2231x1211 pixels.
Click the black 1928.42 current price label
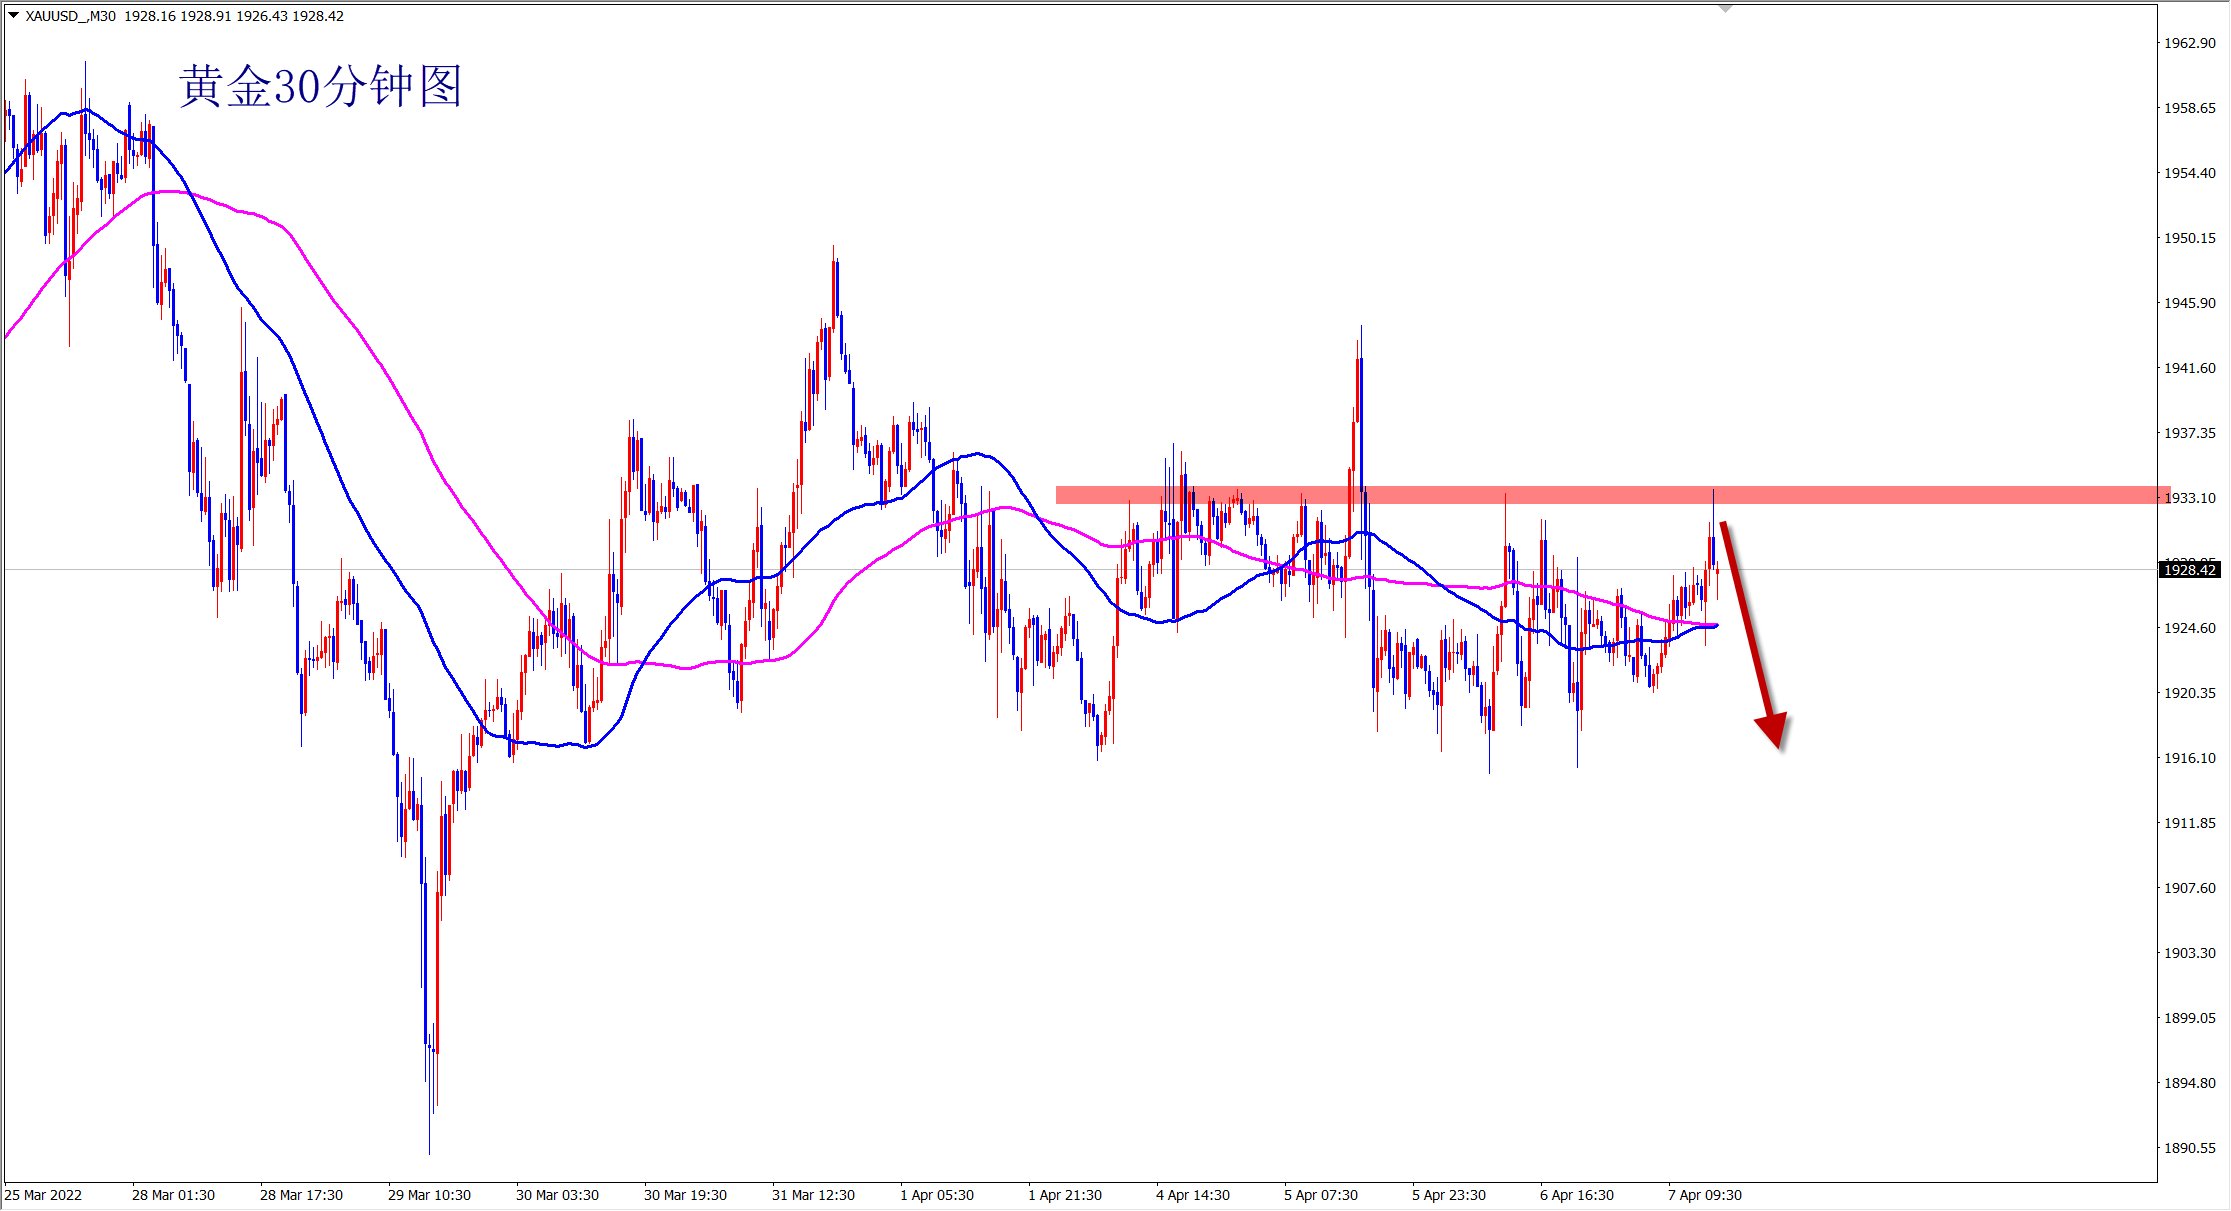tap(2189, 570)
